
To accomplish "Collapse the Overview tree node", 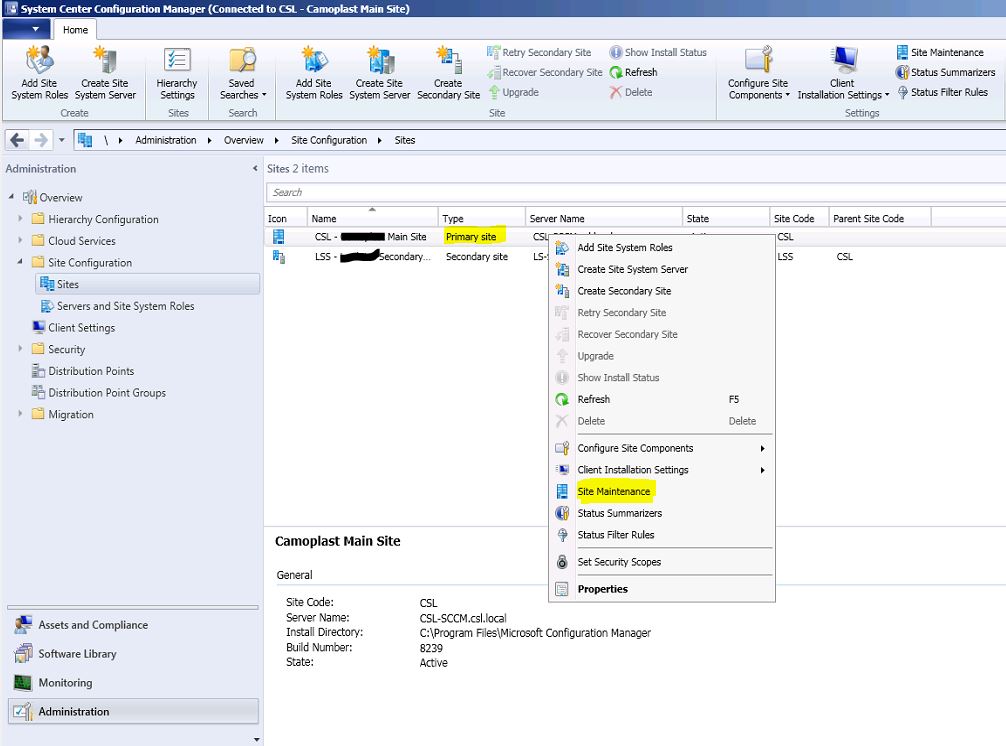I will click(11, 197).
